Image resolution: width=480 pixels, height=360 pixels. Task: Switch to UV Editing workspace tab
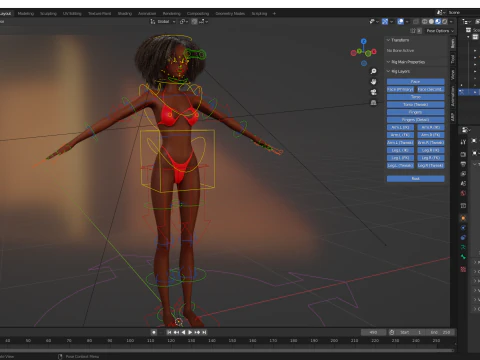pyautogui.click(x=72, y=14)
